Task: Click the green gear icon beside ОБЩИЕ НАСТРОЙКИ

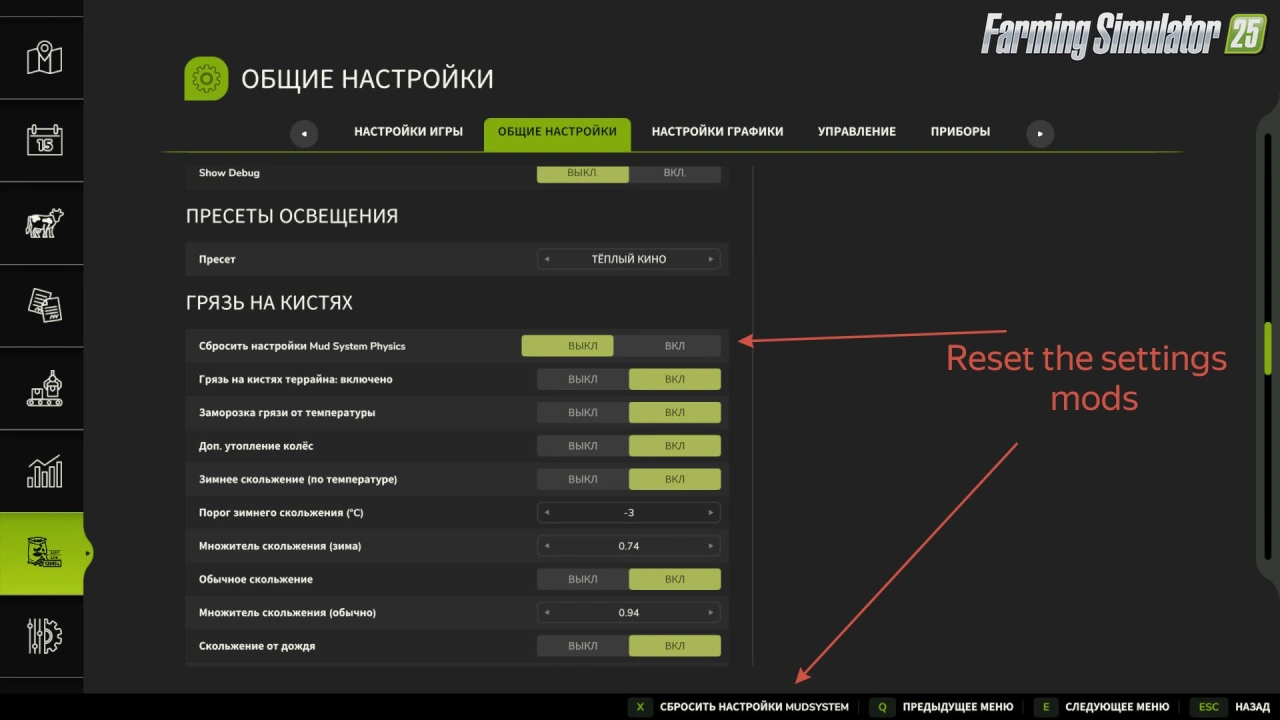Action: pos(206,79)
